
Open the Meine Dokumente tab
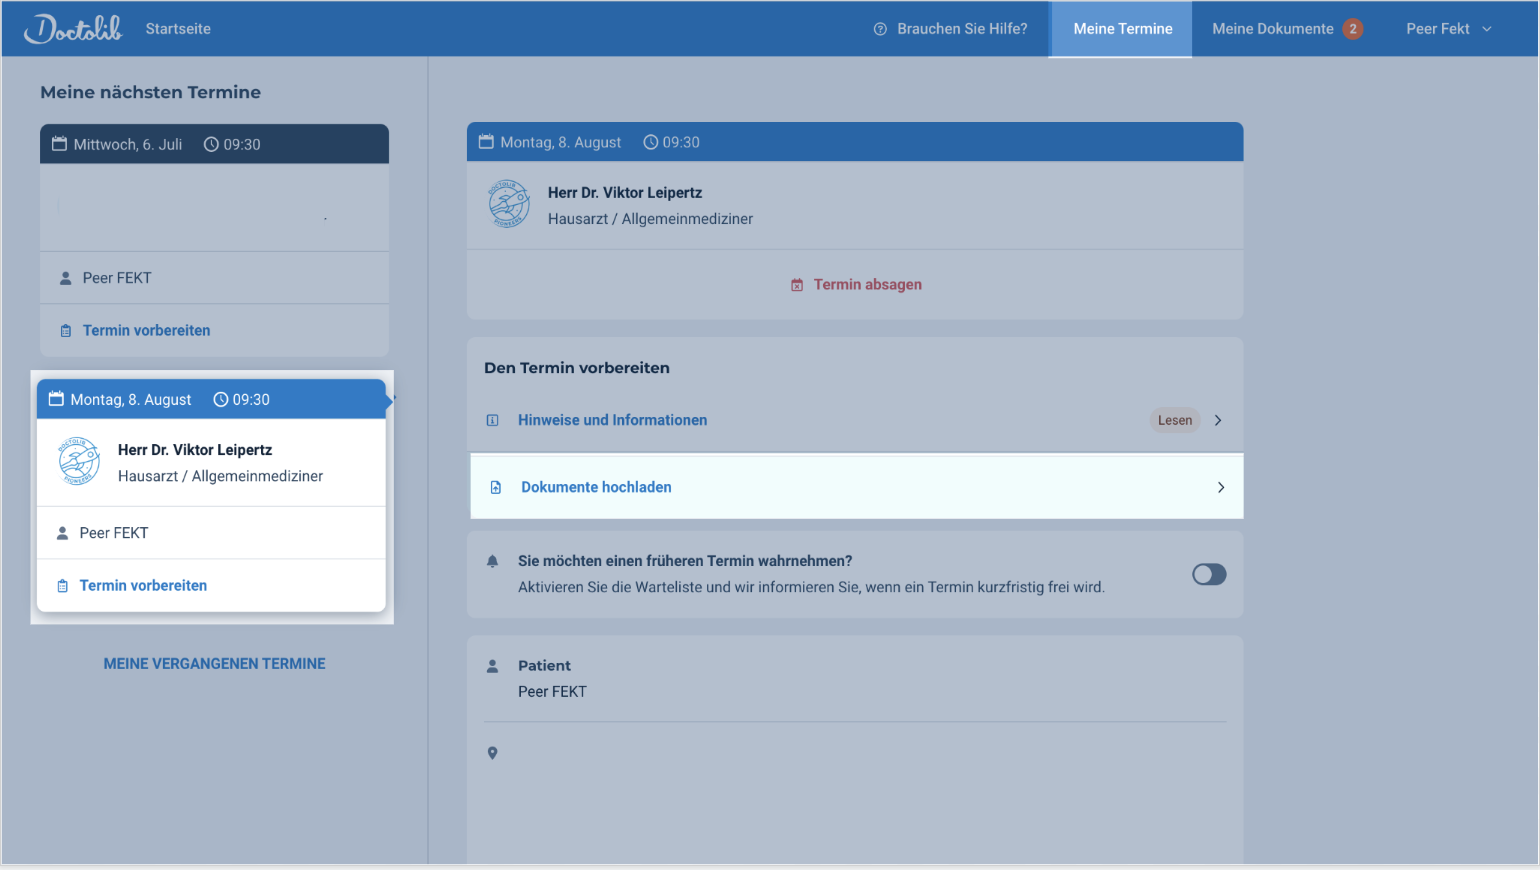[1272, 29]
